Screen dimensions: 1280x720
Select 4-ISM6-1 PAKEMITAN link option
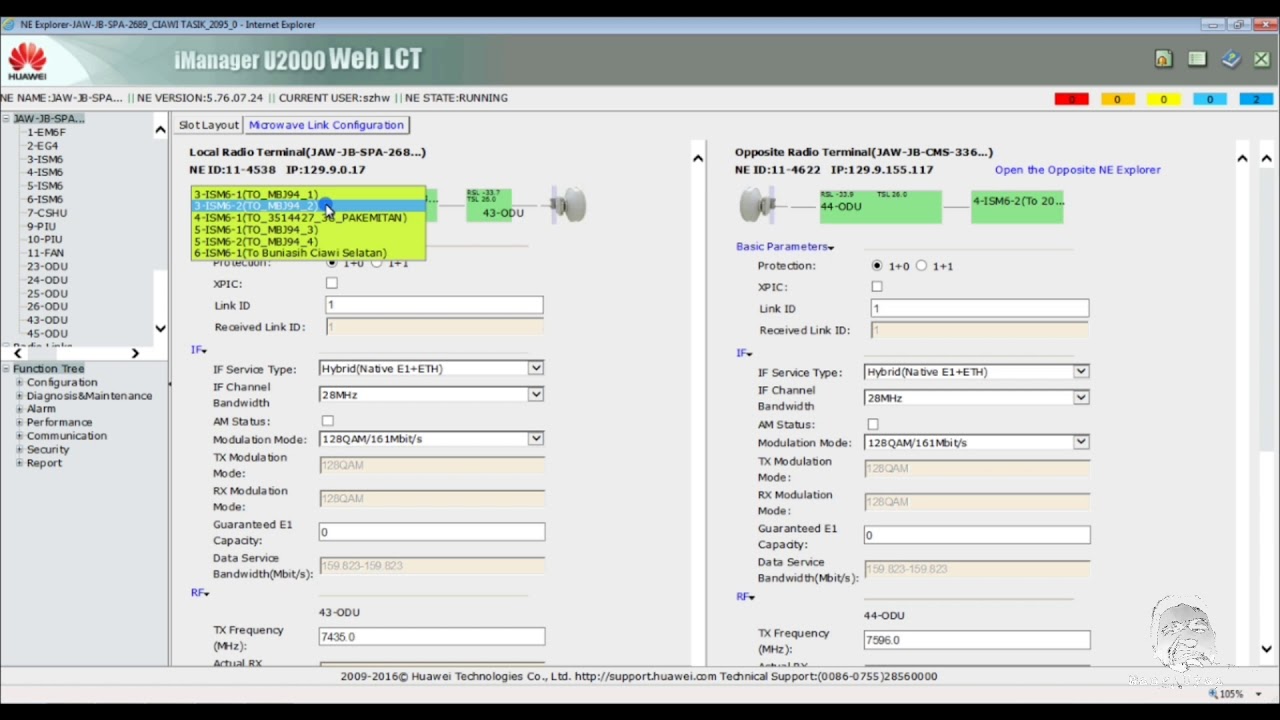308,217
